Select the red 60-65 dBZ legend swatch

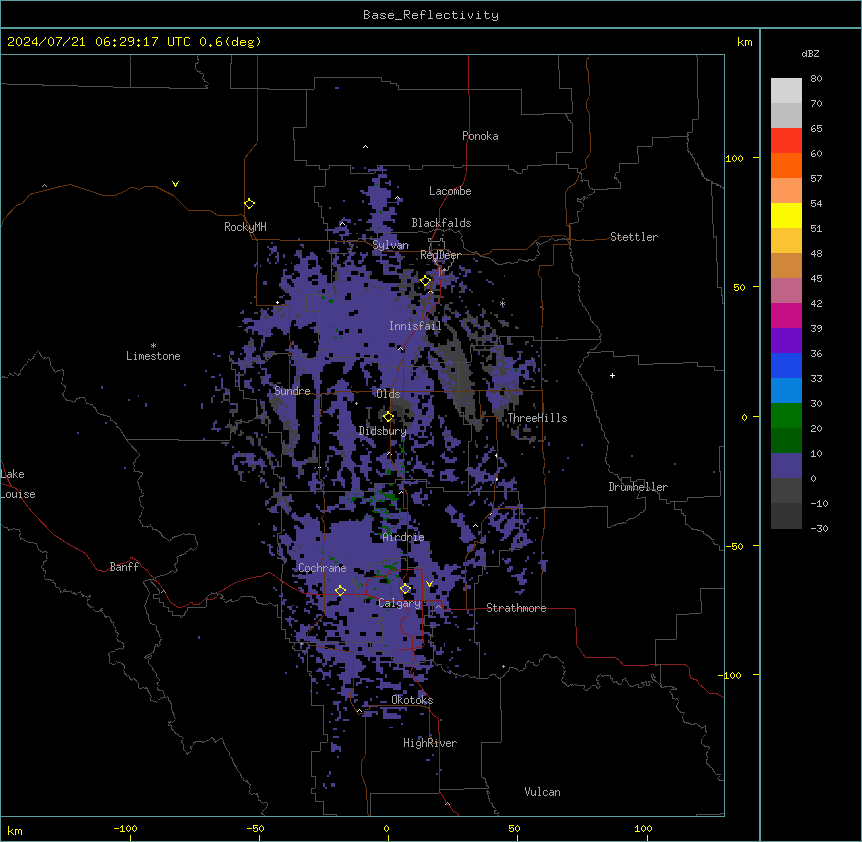786,141
